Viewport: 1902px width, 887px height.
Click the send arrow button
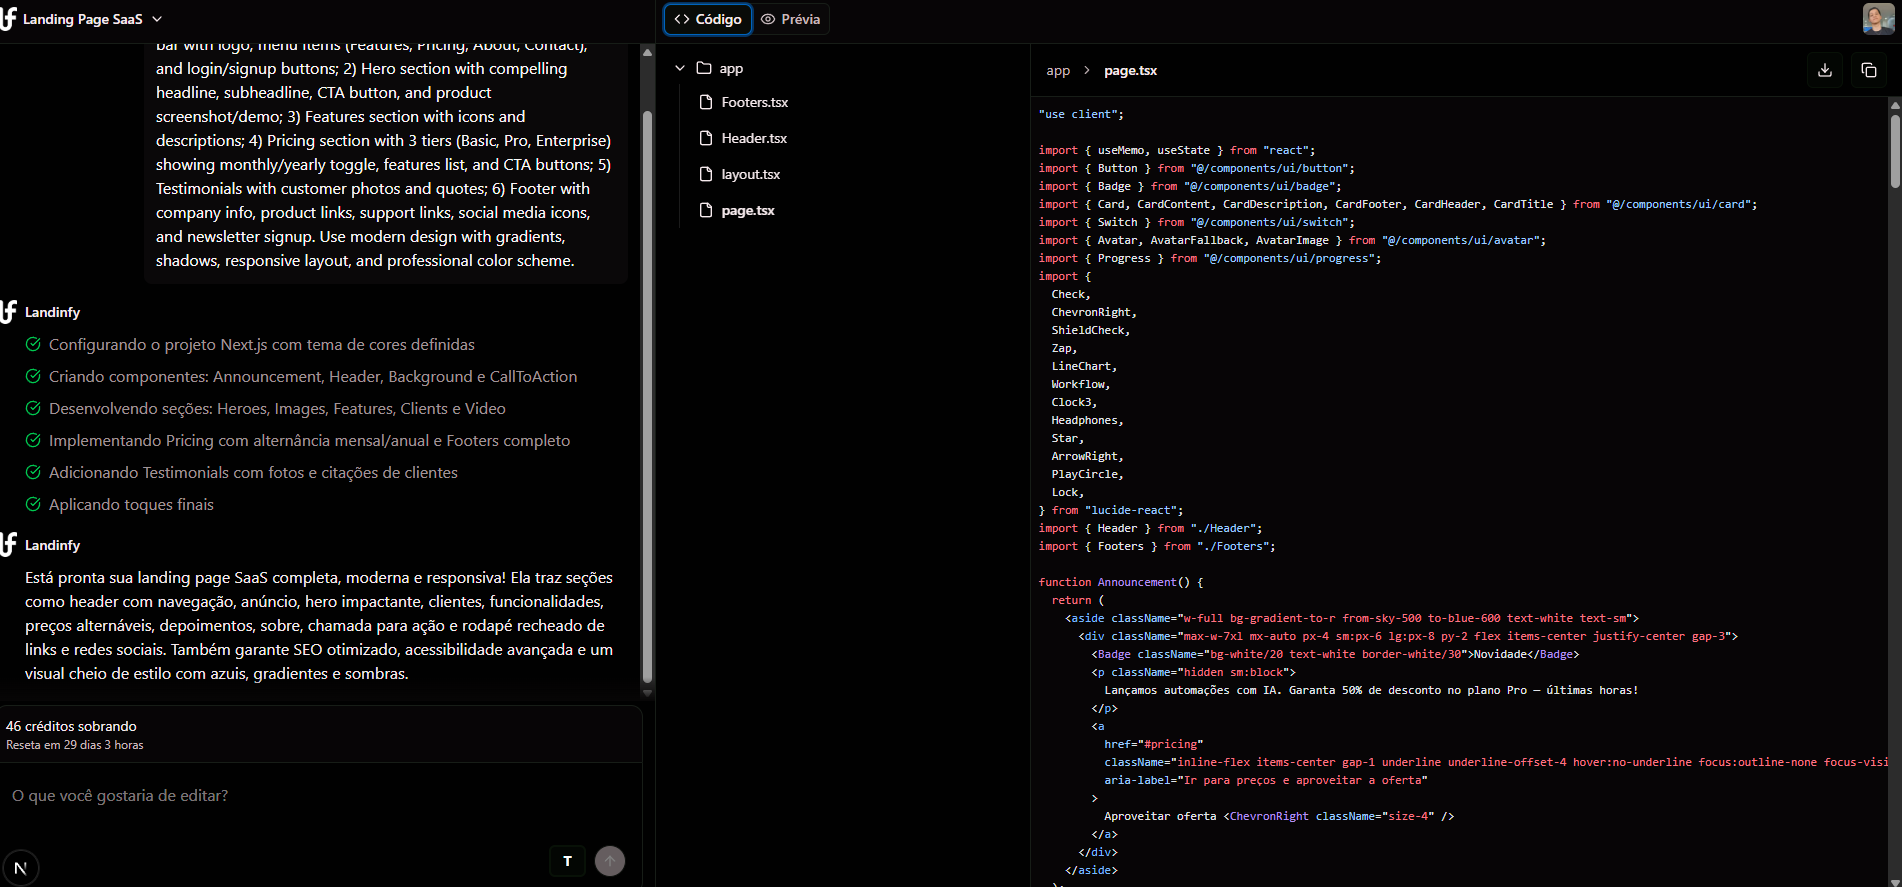609,861
